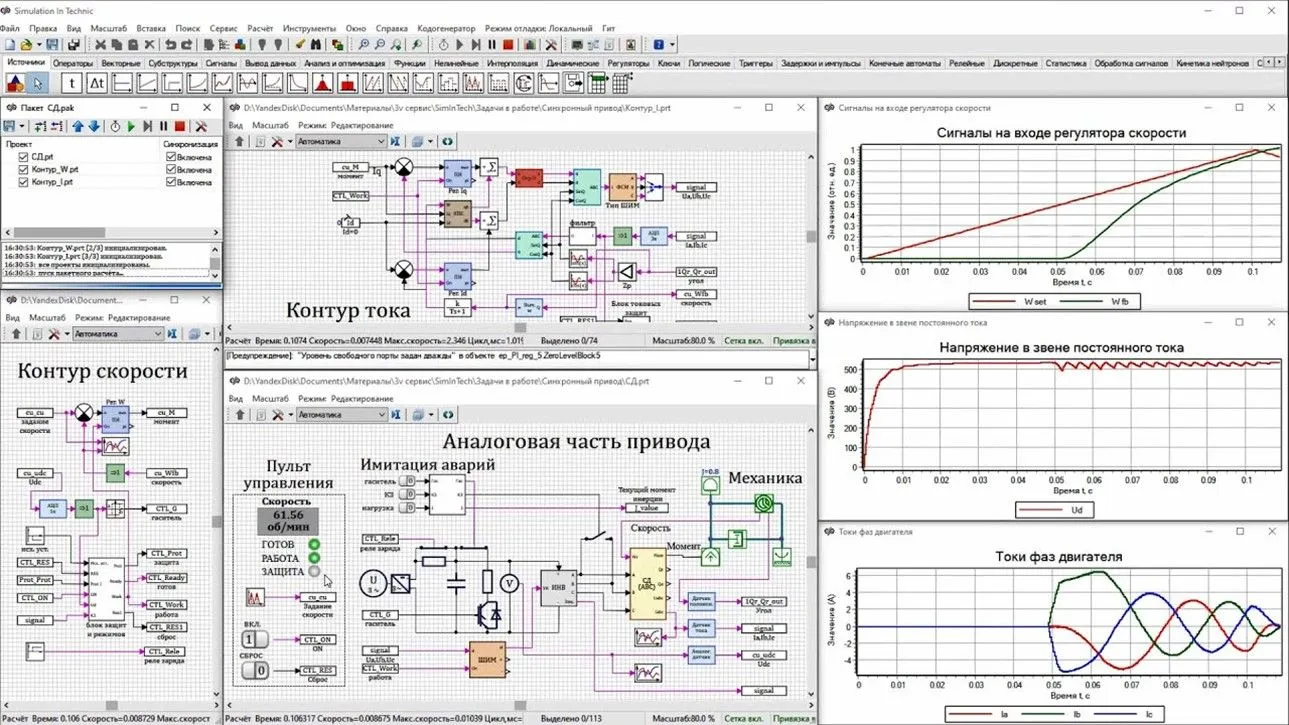The width and height of the screenshot is (1289, 725).
Task: Switch to the Регуляторы palette tab
Action: pos(628,63)
